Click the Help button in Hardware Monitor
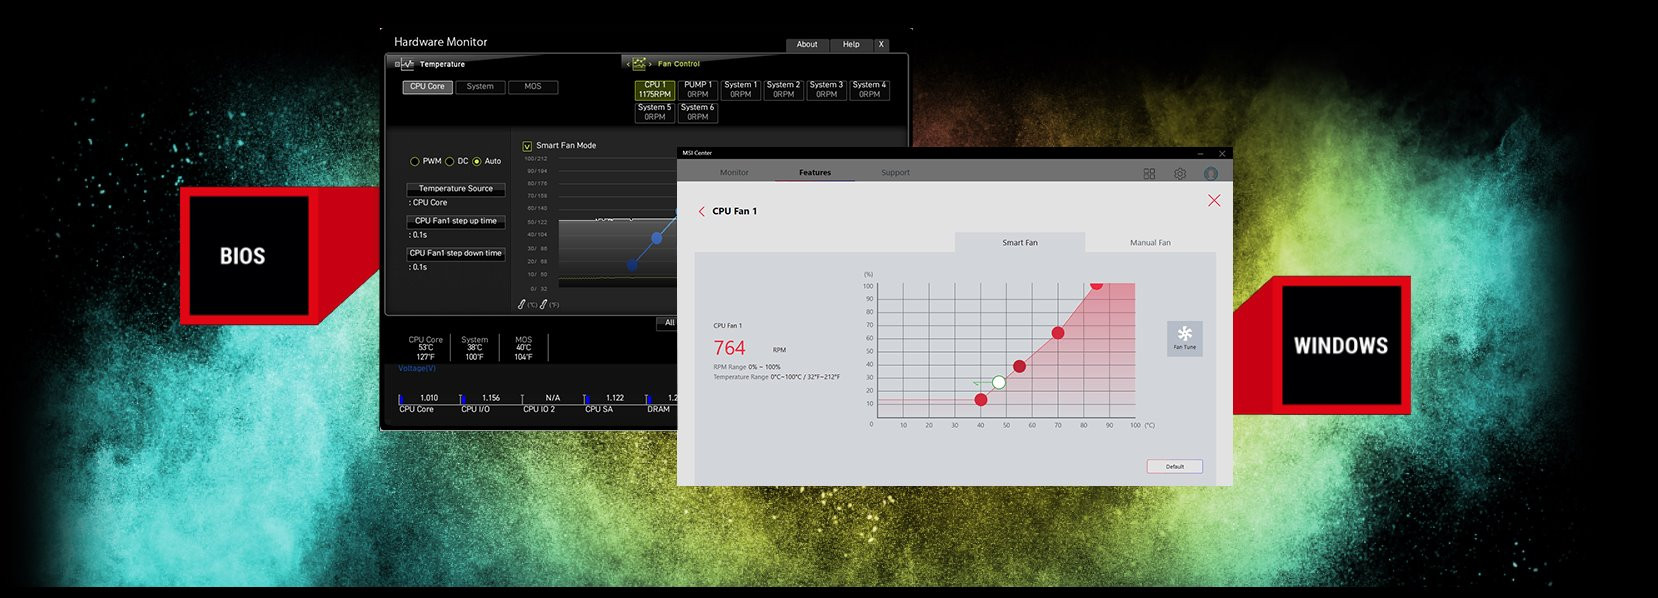The height and width of the screenshot is (598, 1658). (x=851, y=45)
